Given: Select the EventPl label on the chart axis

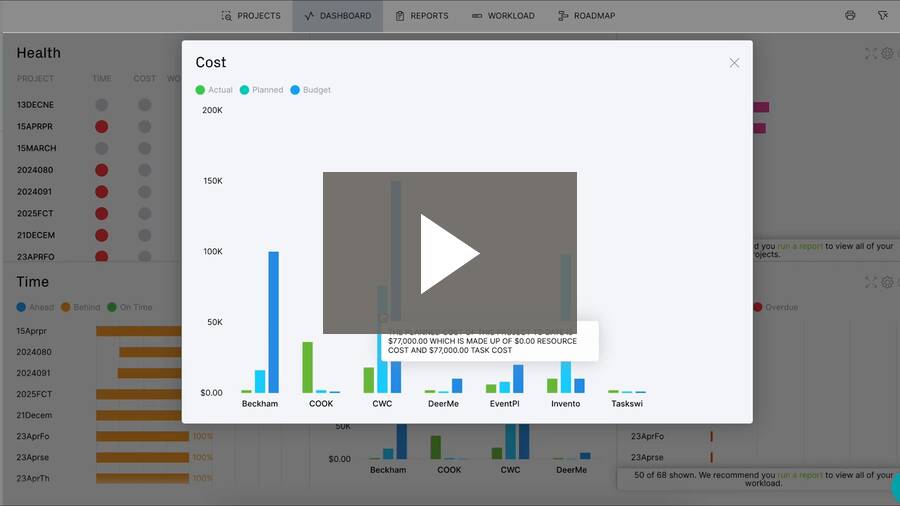Looking at the screenshot, I should [x=505, y=404].
